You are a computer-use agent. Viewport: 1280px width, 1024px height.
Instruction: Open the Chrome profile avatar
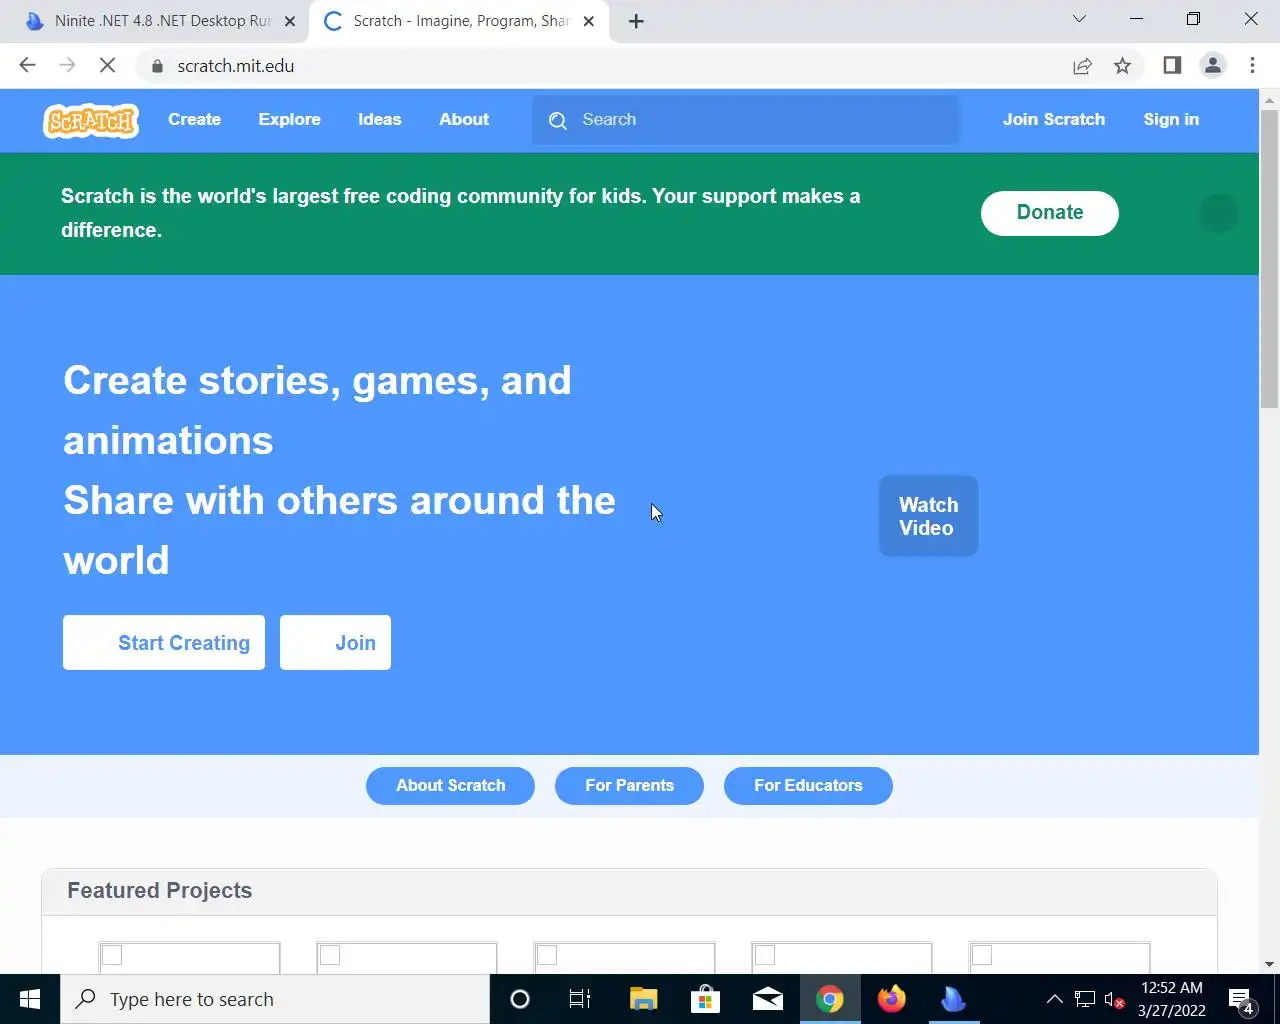(x=1212, y=66)
